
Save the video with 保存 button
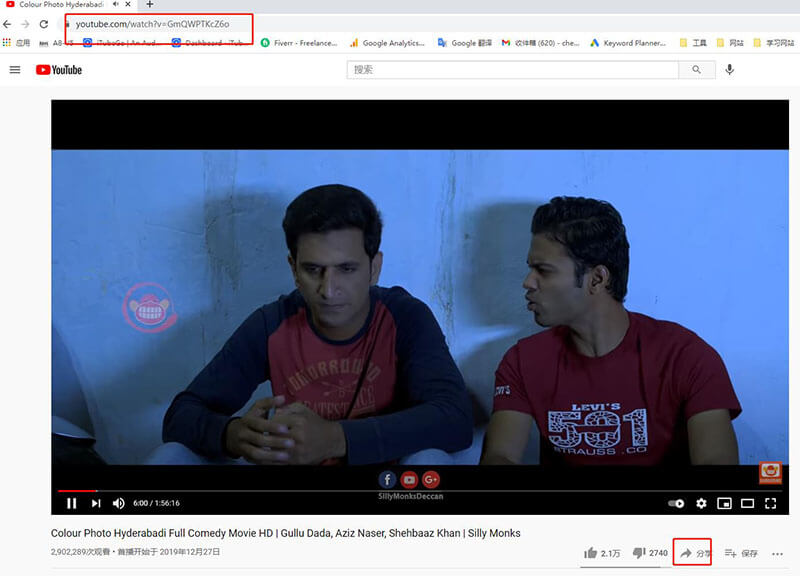(741, 553)
